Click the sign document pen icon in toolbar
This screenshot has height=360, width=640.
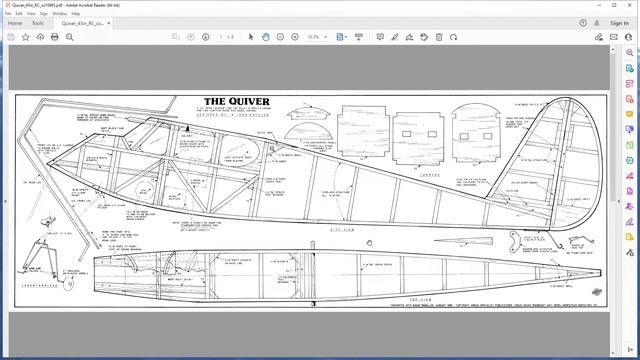pyautogui.click(x=409, y=37)
